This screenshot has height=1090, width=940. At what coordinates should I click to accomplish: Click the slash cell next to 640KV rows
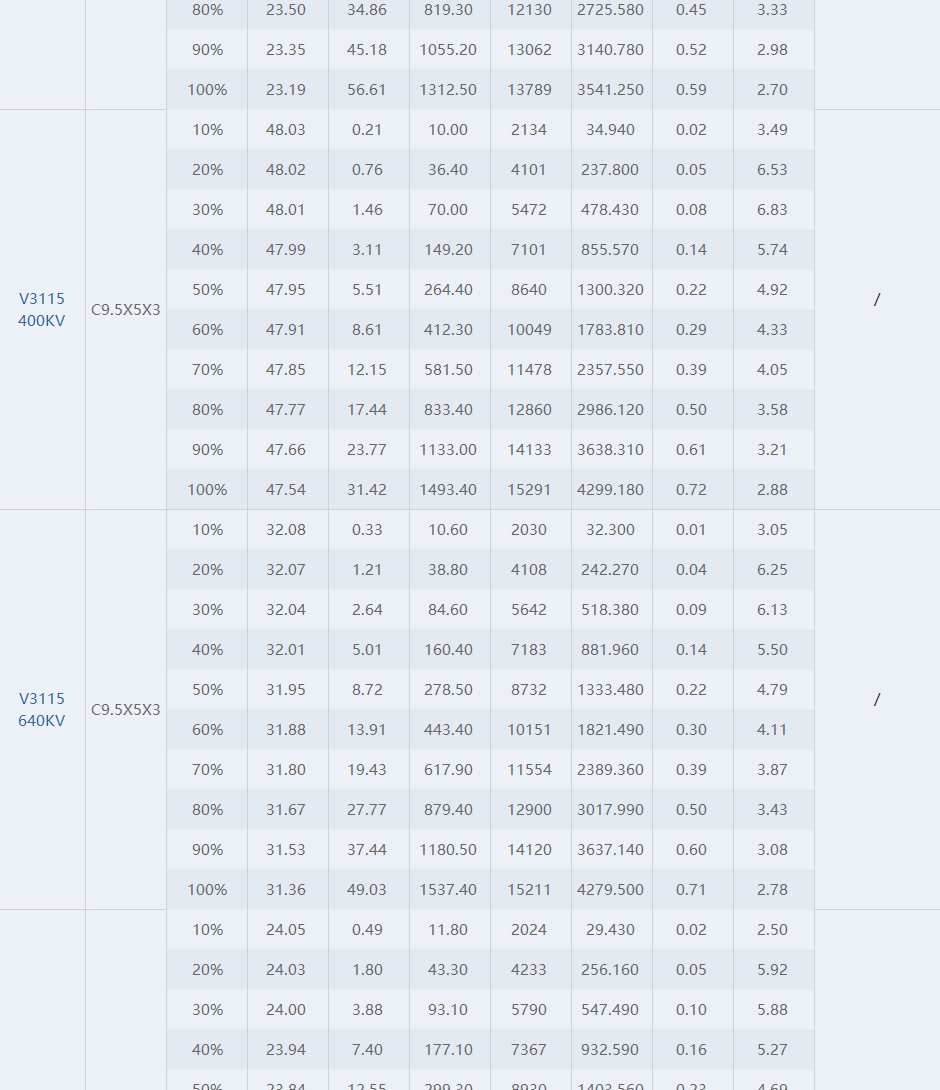[x=877, y=699]
